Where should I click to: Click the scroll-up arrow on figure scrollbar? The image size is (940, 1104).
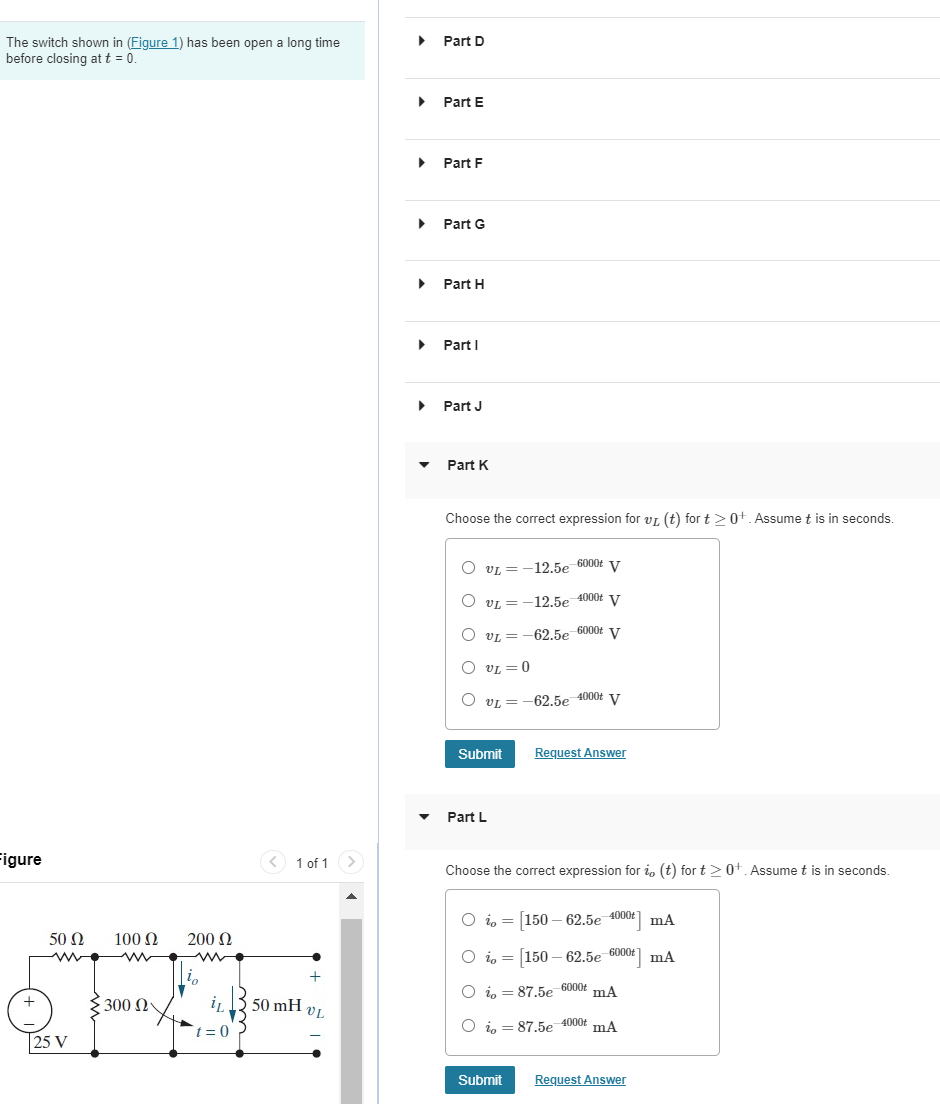[351, 896]
